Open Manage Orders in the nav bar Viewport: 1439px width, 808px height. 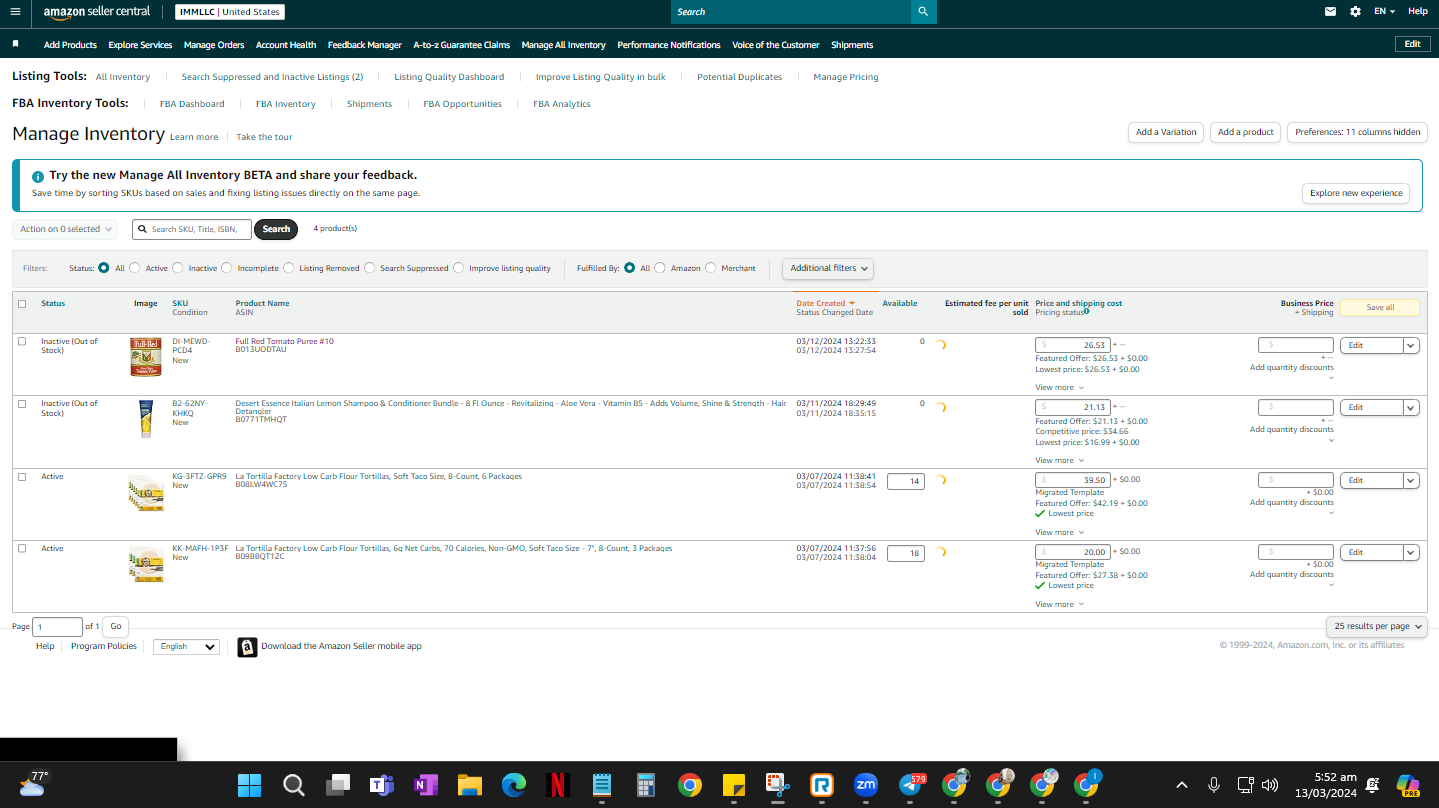(x=214, y=45)
